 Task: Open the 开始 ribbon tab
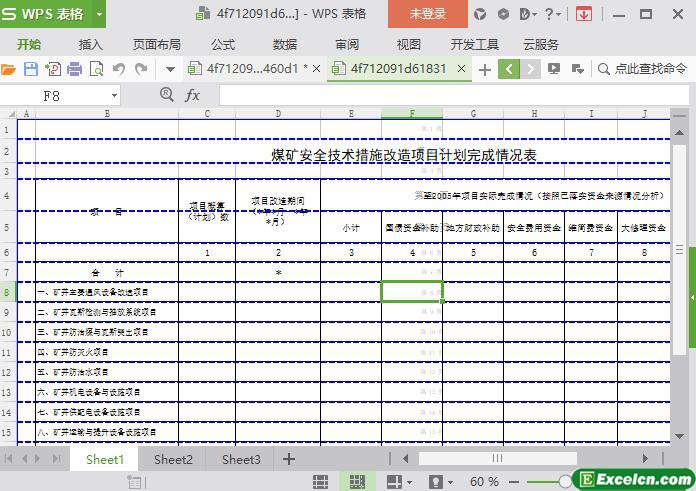[x=29, y=44]
